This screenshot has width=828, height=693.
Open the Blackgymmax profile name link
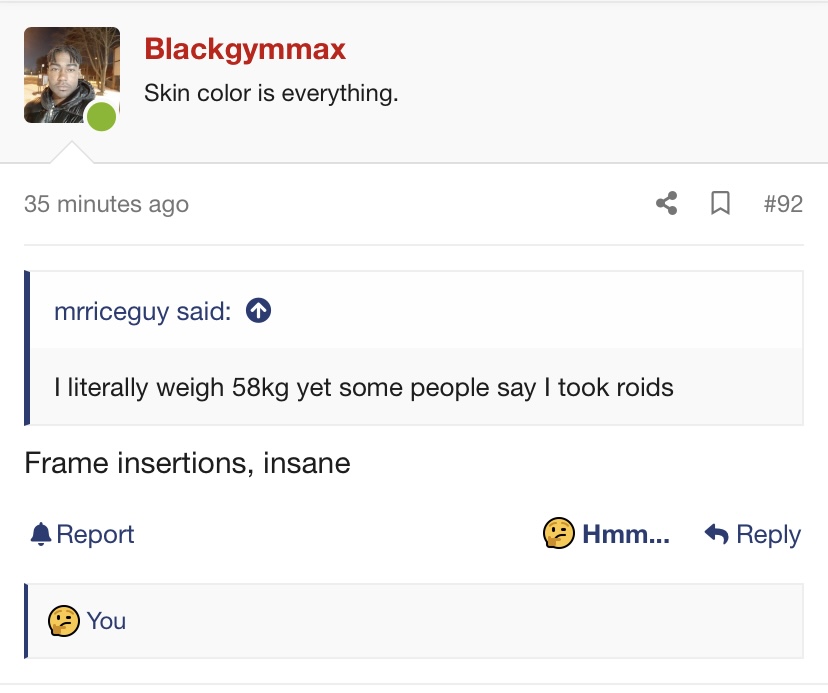point(245,49)
